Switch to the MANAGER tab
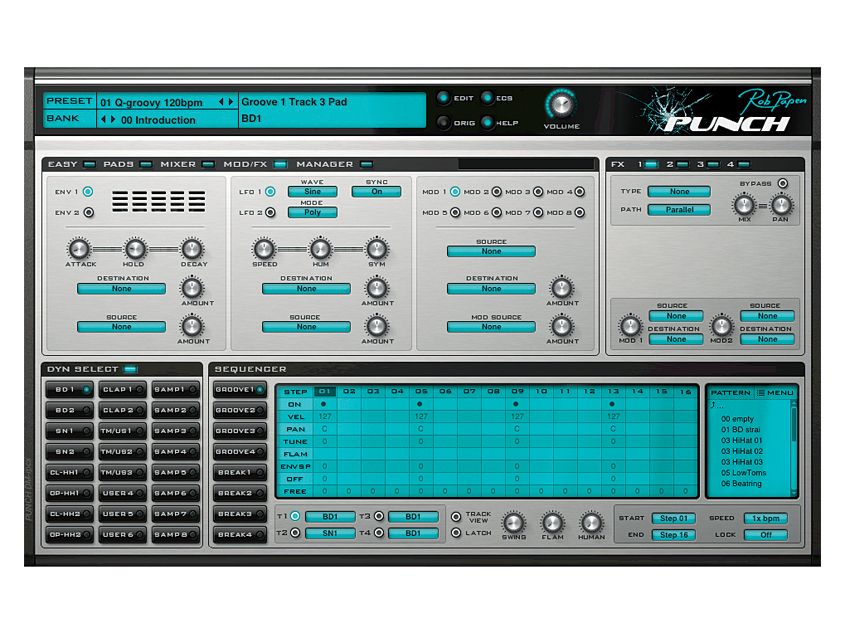Screen dimensions: 850x638 click(x=334, y=164)
